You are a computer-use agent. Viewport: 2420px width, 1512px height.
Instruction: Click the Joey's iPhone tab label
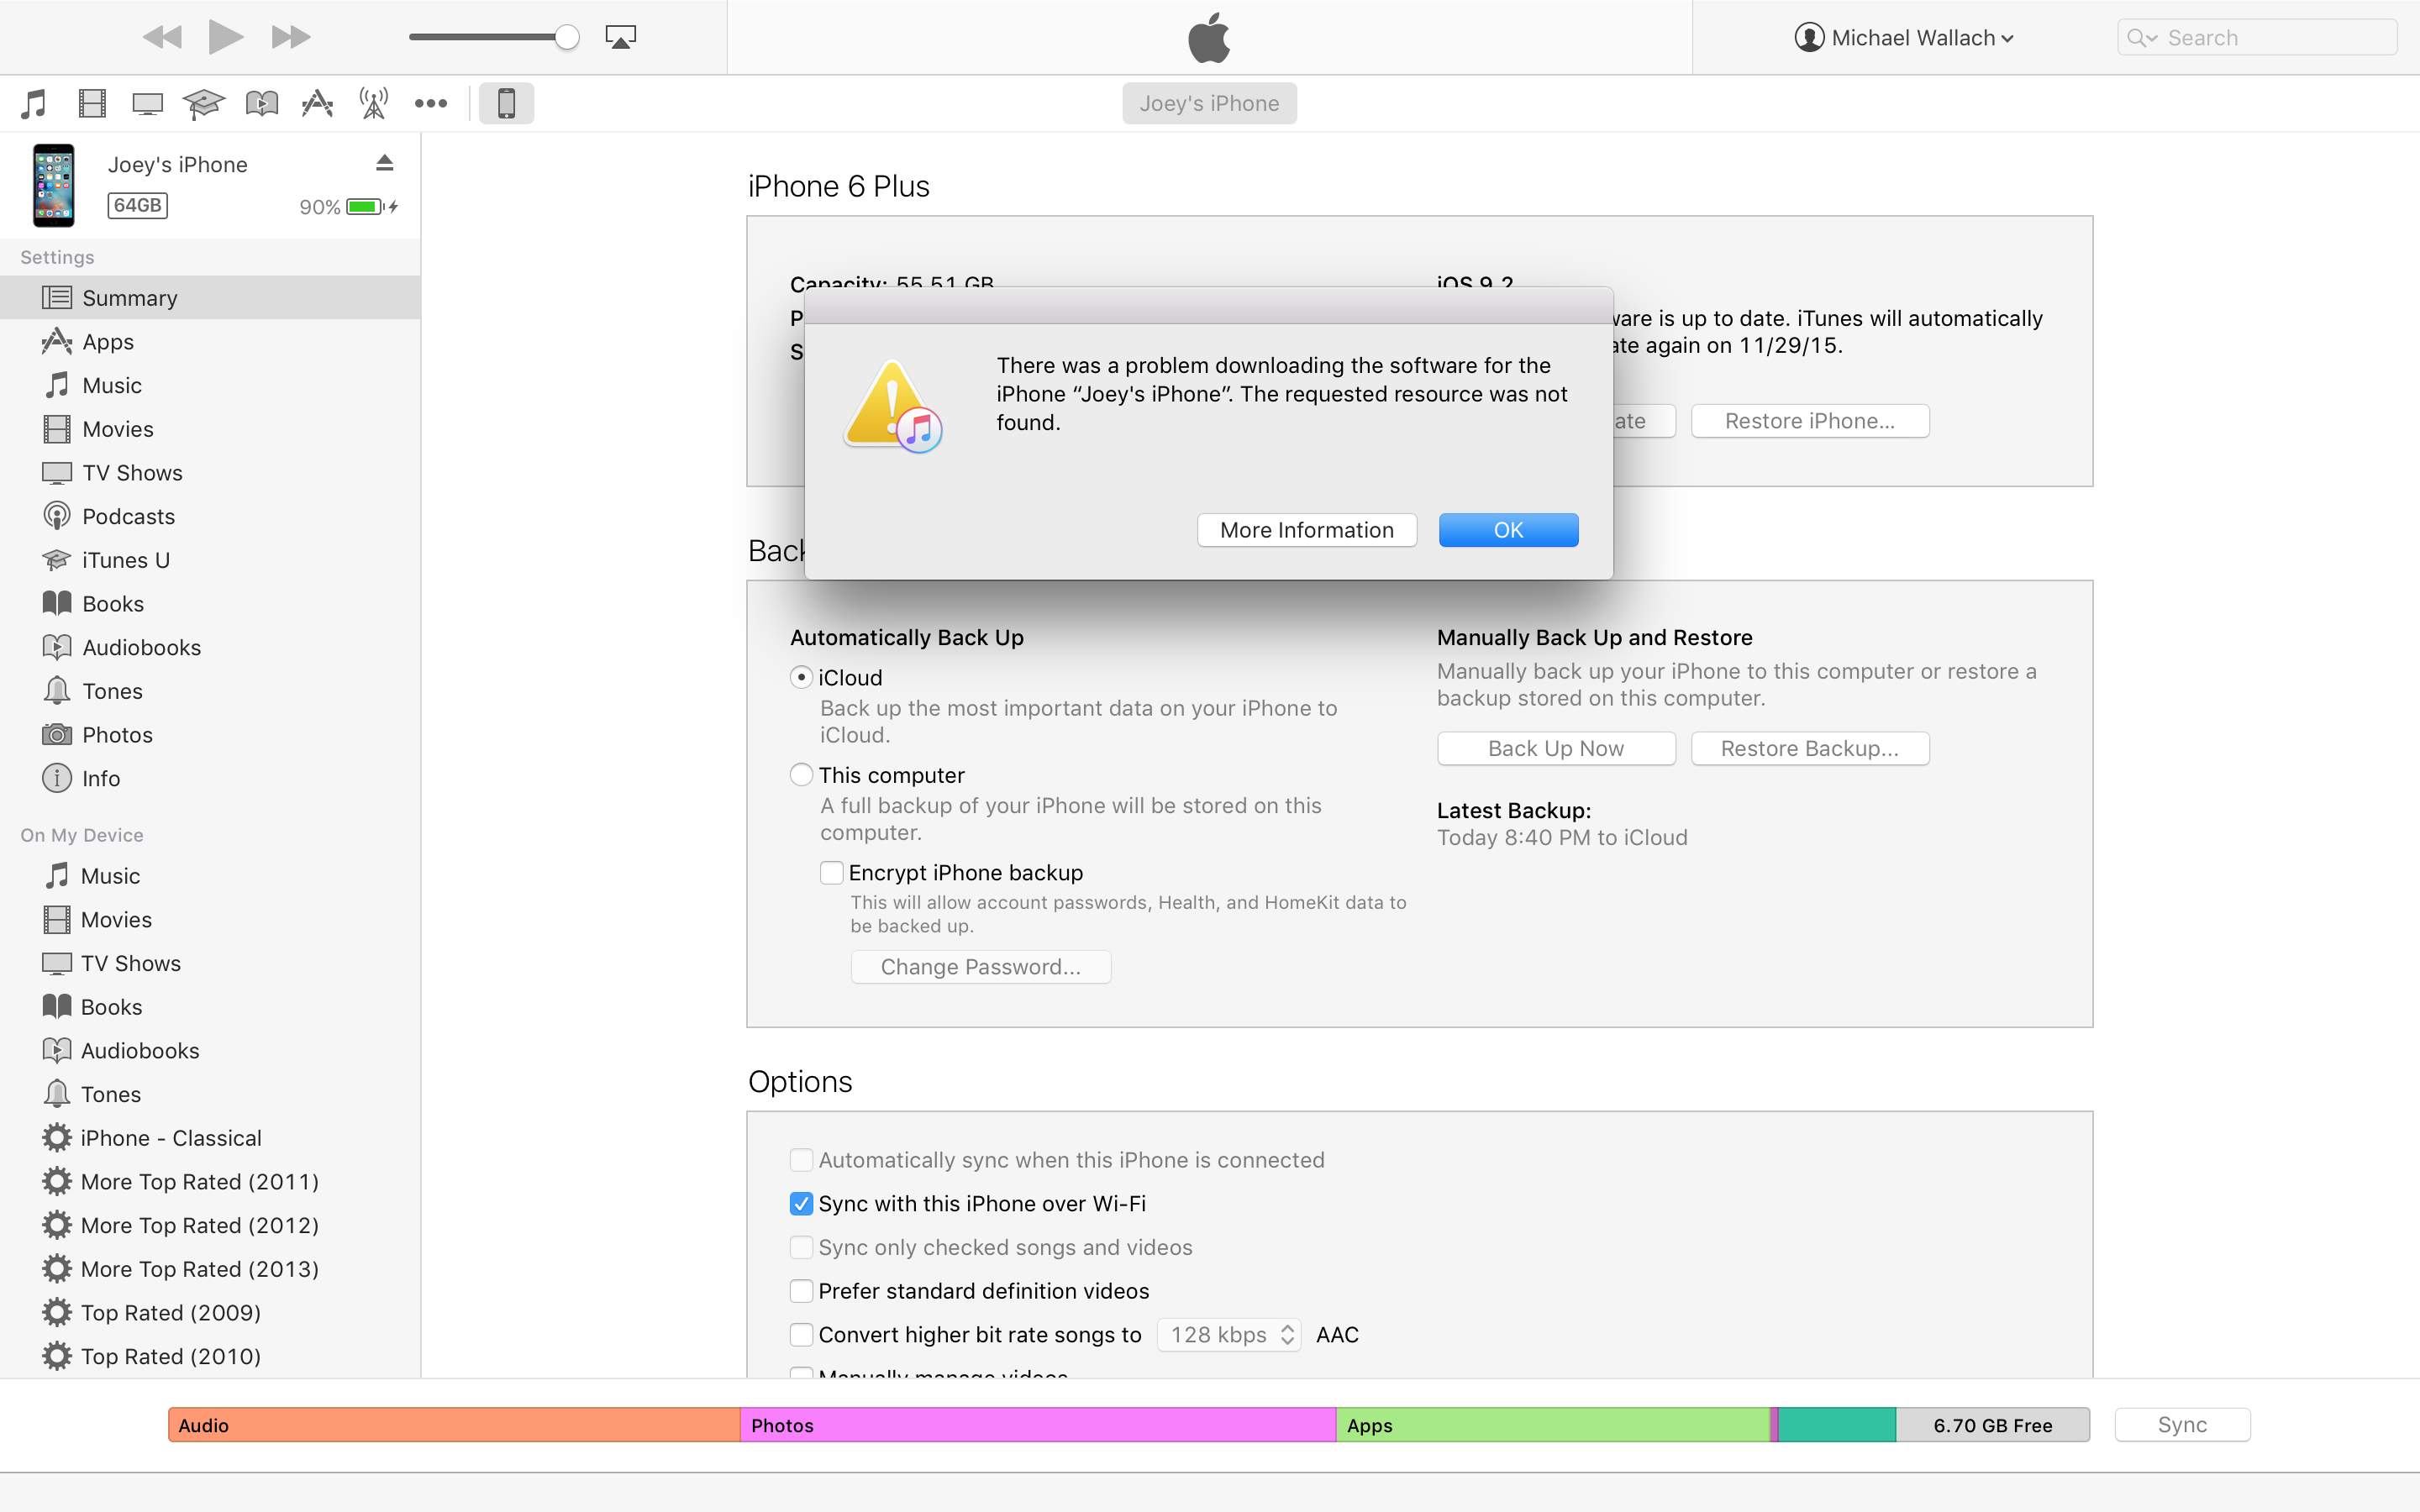coord(1209,103)
